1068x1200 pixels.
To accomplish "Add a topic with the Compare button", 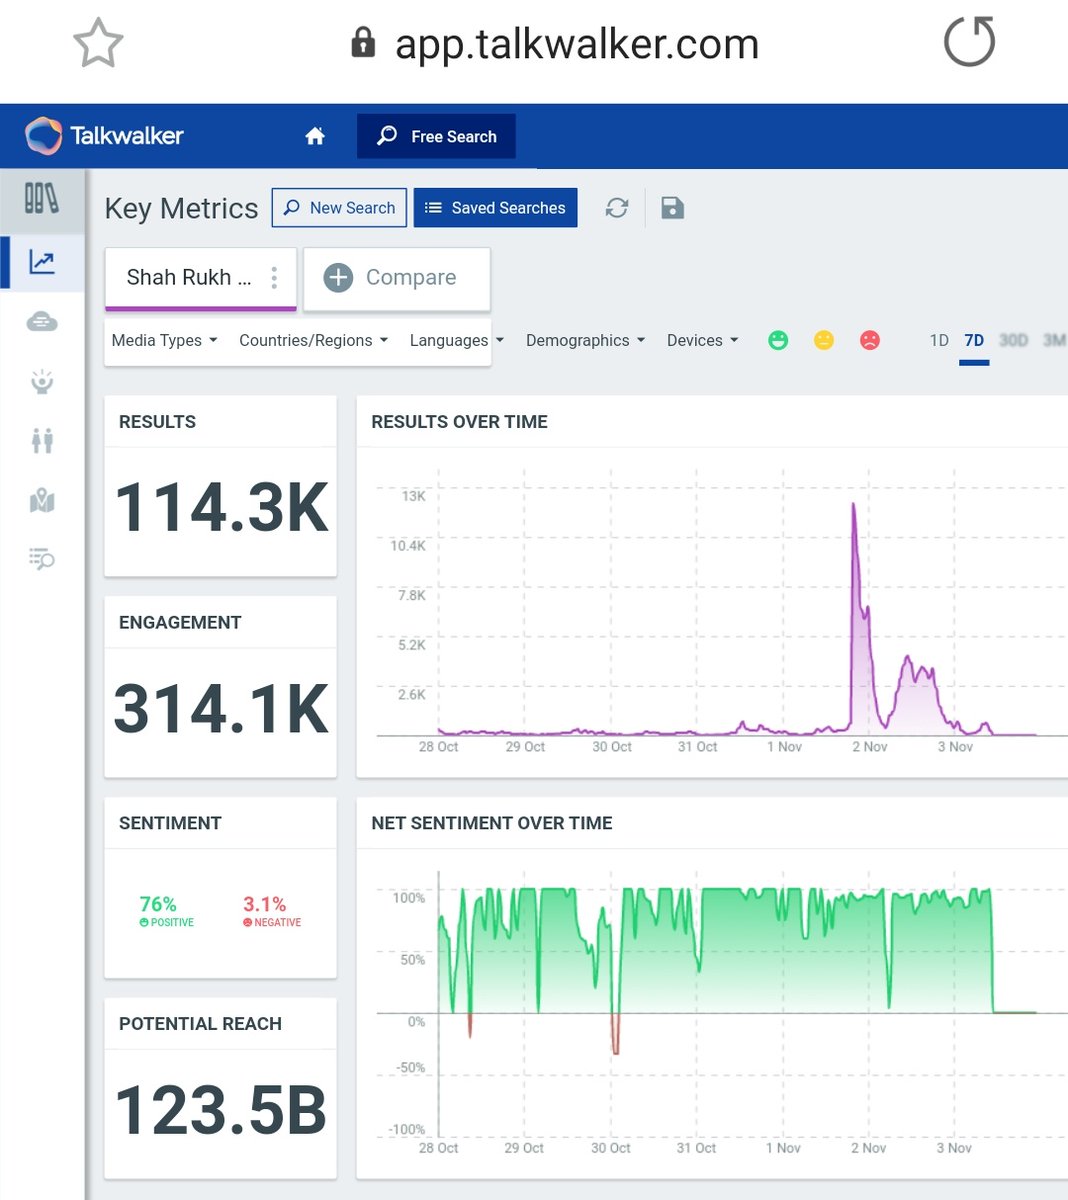I will pos(396,278).
